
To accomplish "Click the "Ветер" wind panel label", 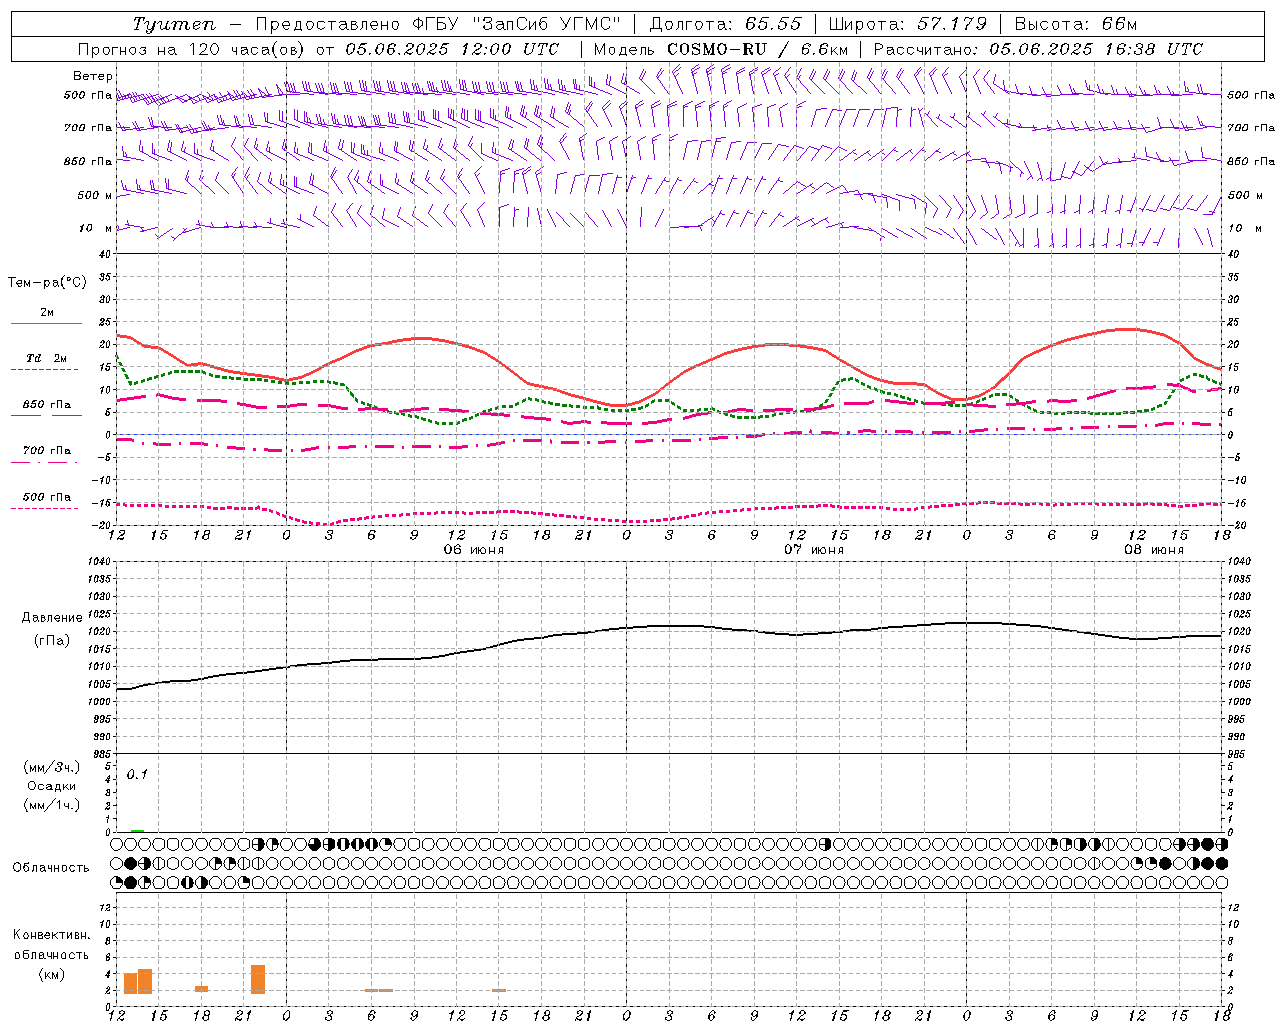I will (93, 76).
